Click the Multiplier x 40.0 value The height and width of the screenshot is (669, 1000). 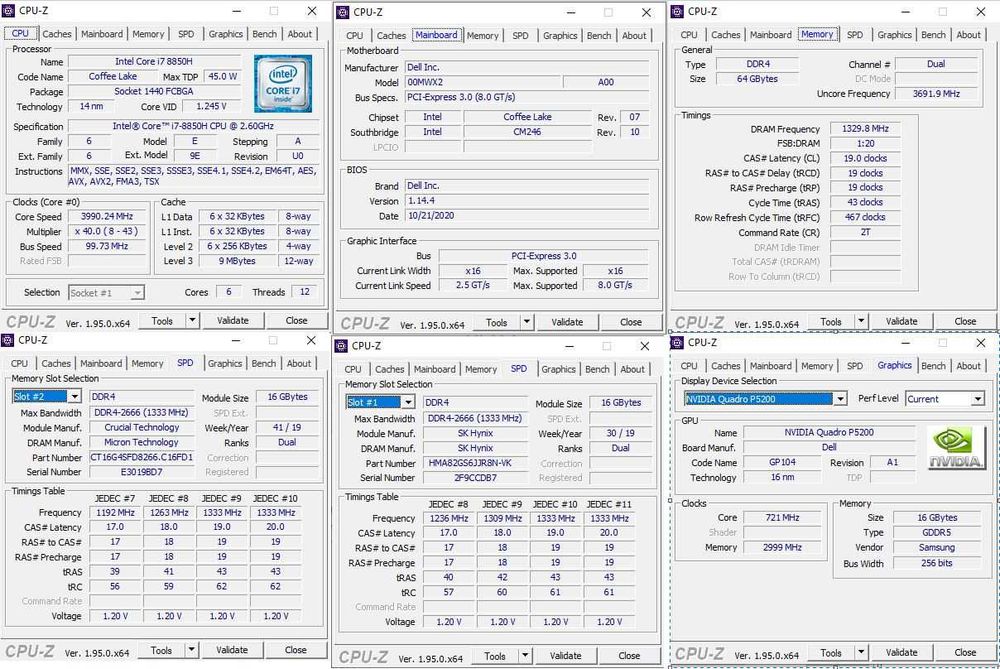[x=107, y=232]
